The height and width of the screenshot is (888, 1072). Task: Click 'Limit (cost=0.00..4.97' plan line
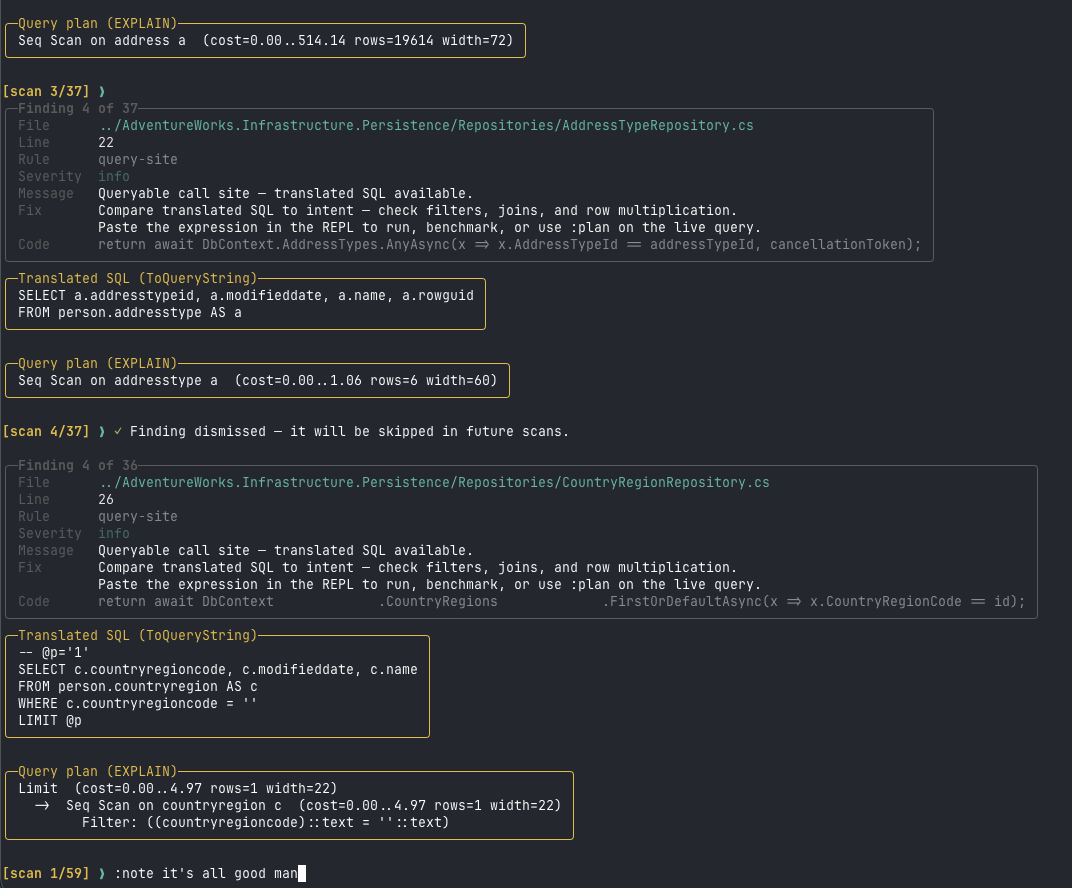tap(178, 789)
